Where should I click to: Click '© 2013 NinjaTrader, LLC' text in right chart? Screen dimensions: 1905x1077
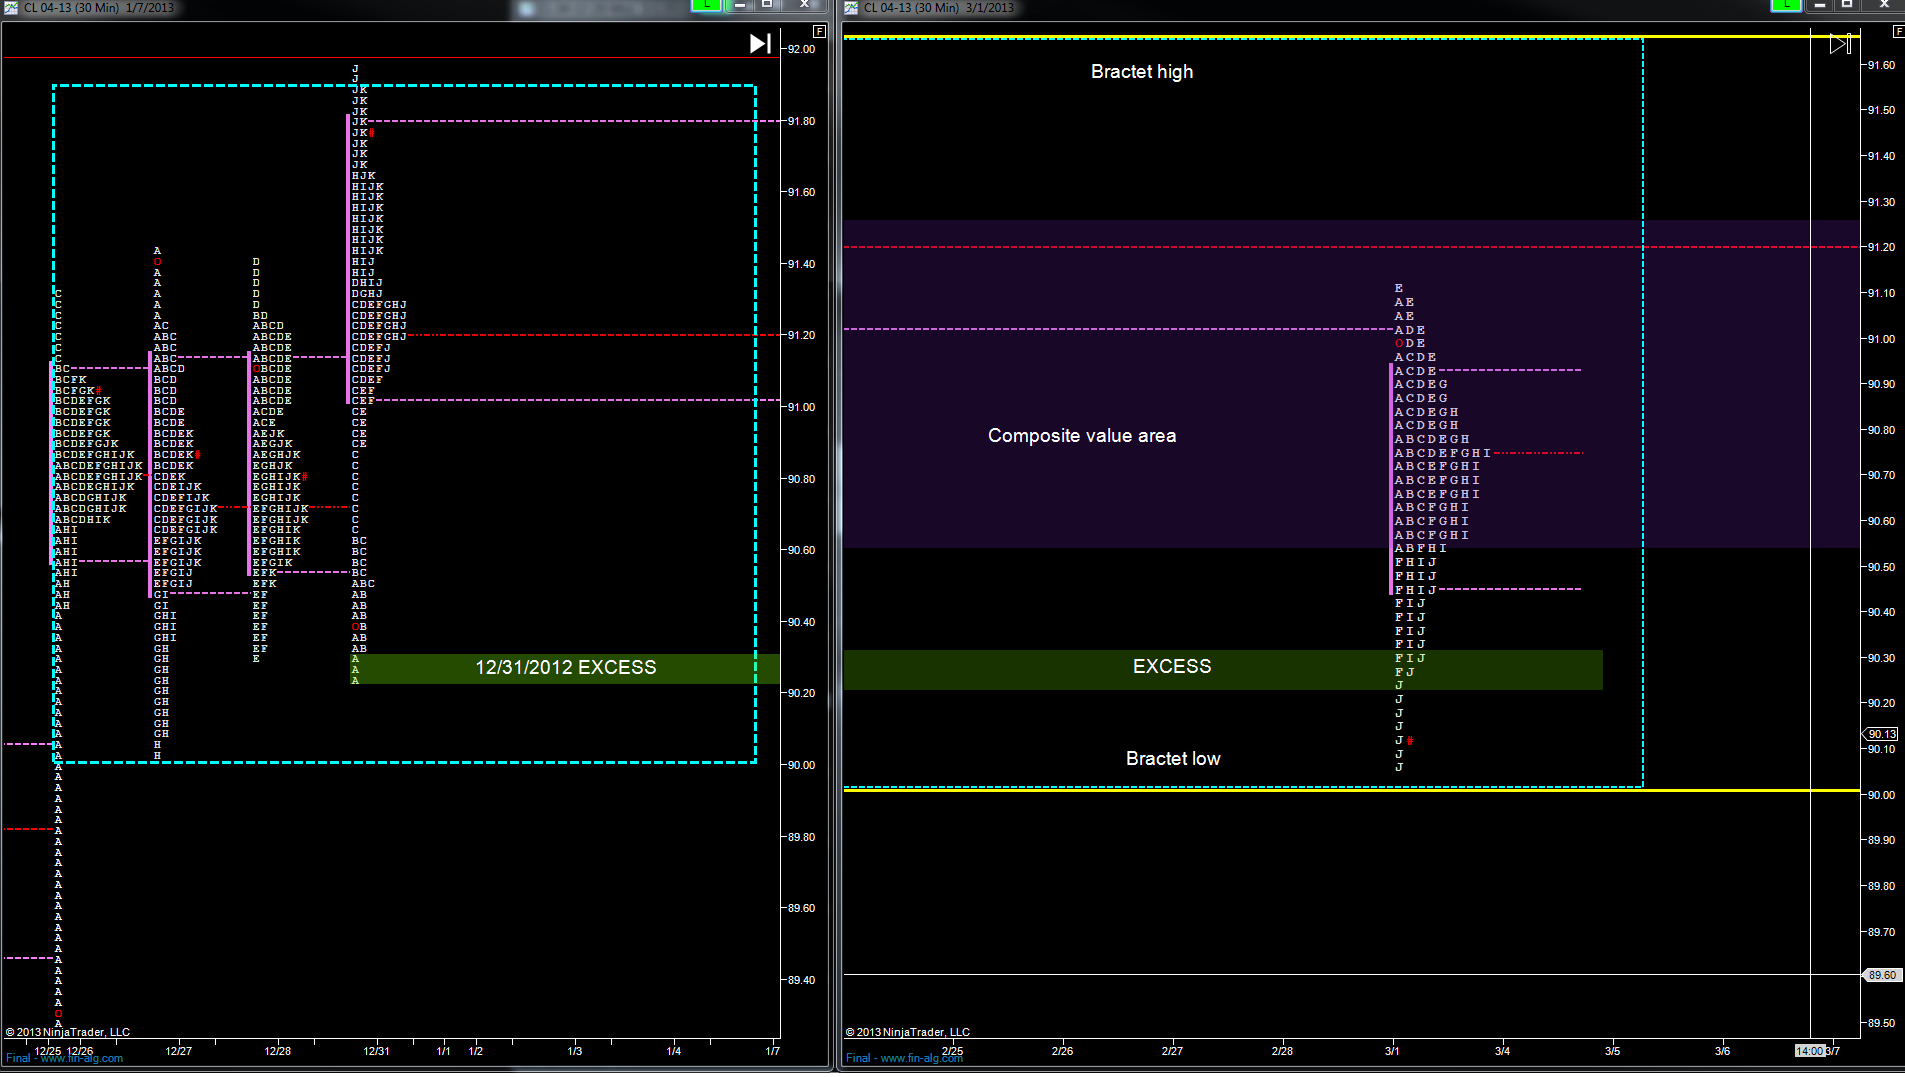click(908, 1032)
